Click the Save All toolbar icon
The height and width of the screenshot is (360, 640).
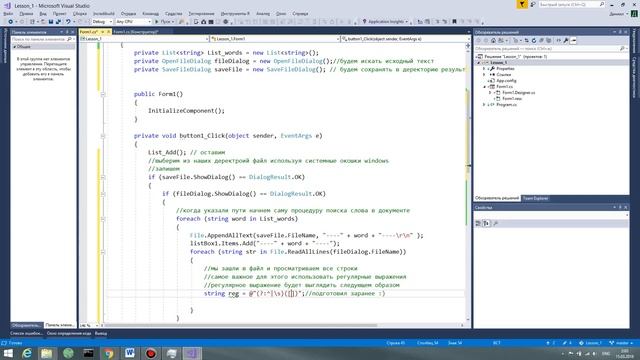(x=58, y=22)
